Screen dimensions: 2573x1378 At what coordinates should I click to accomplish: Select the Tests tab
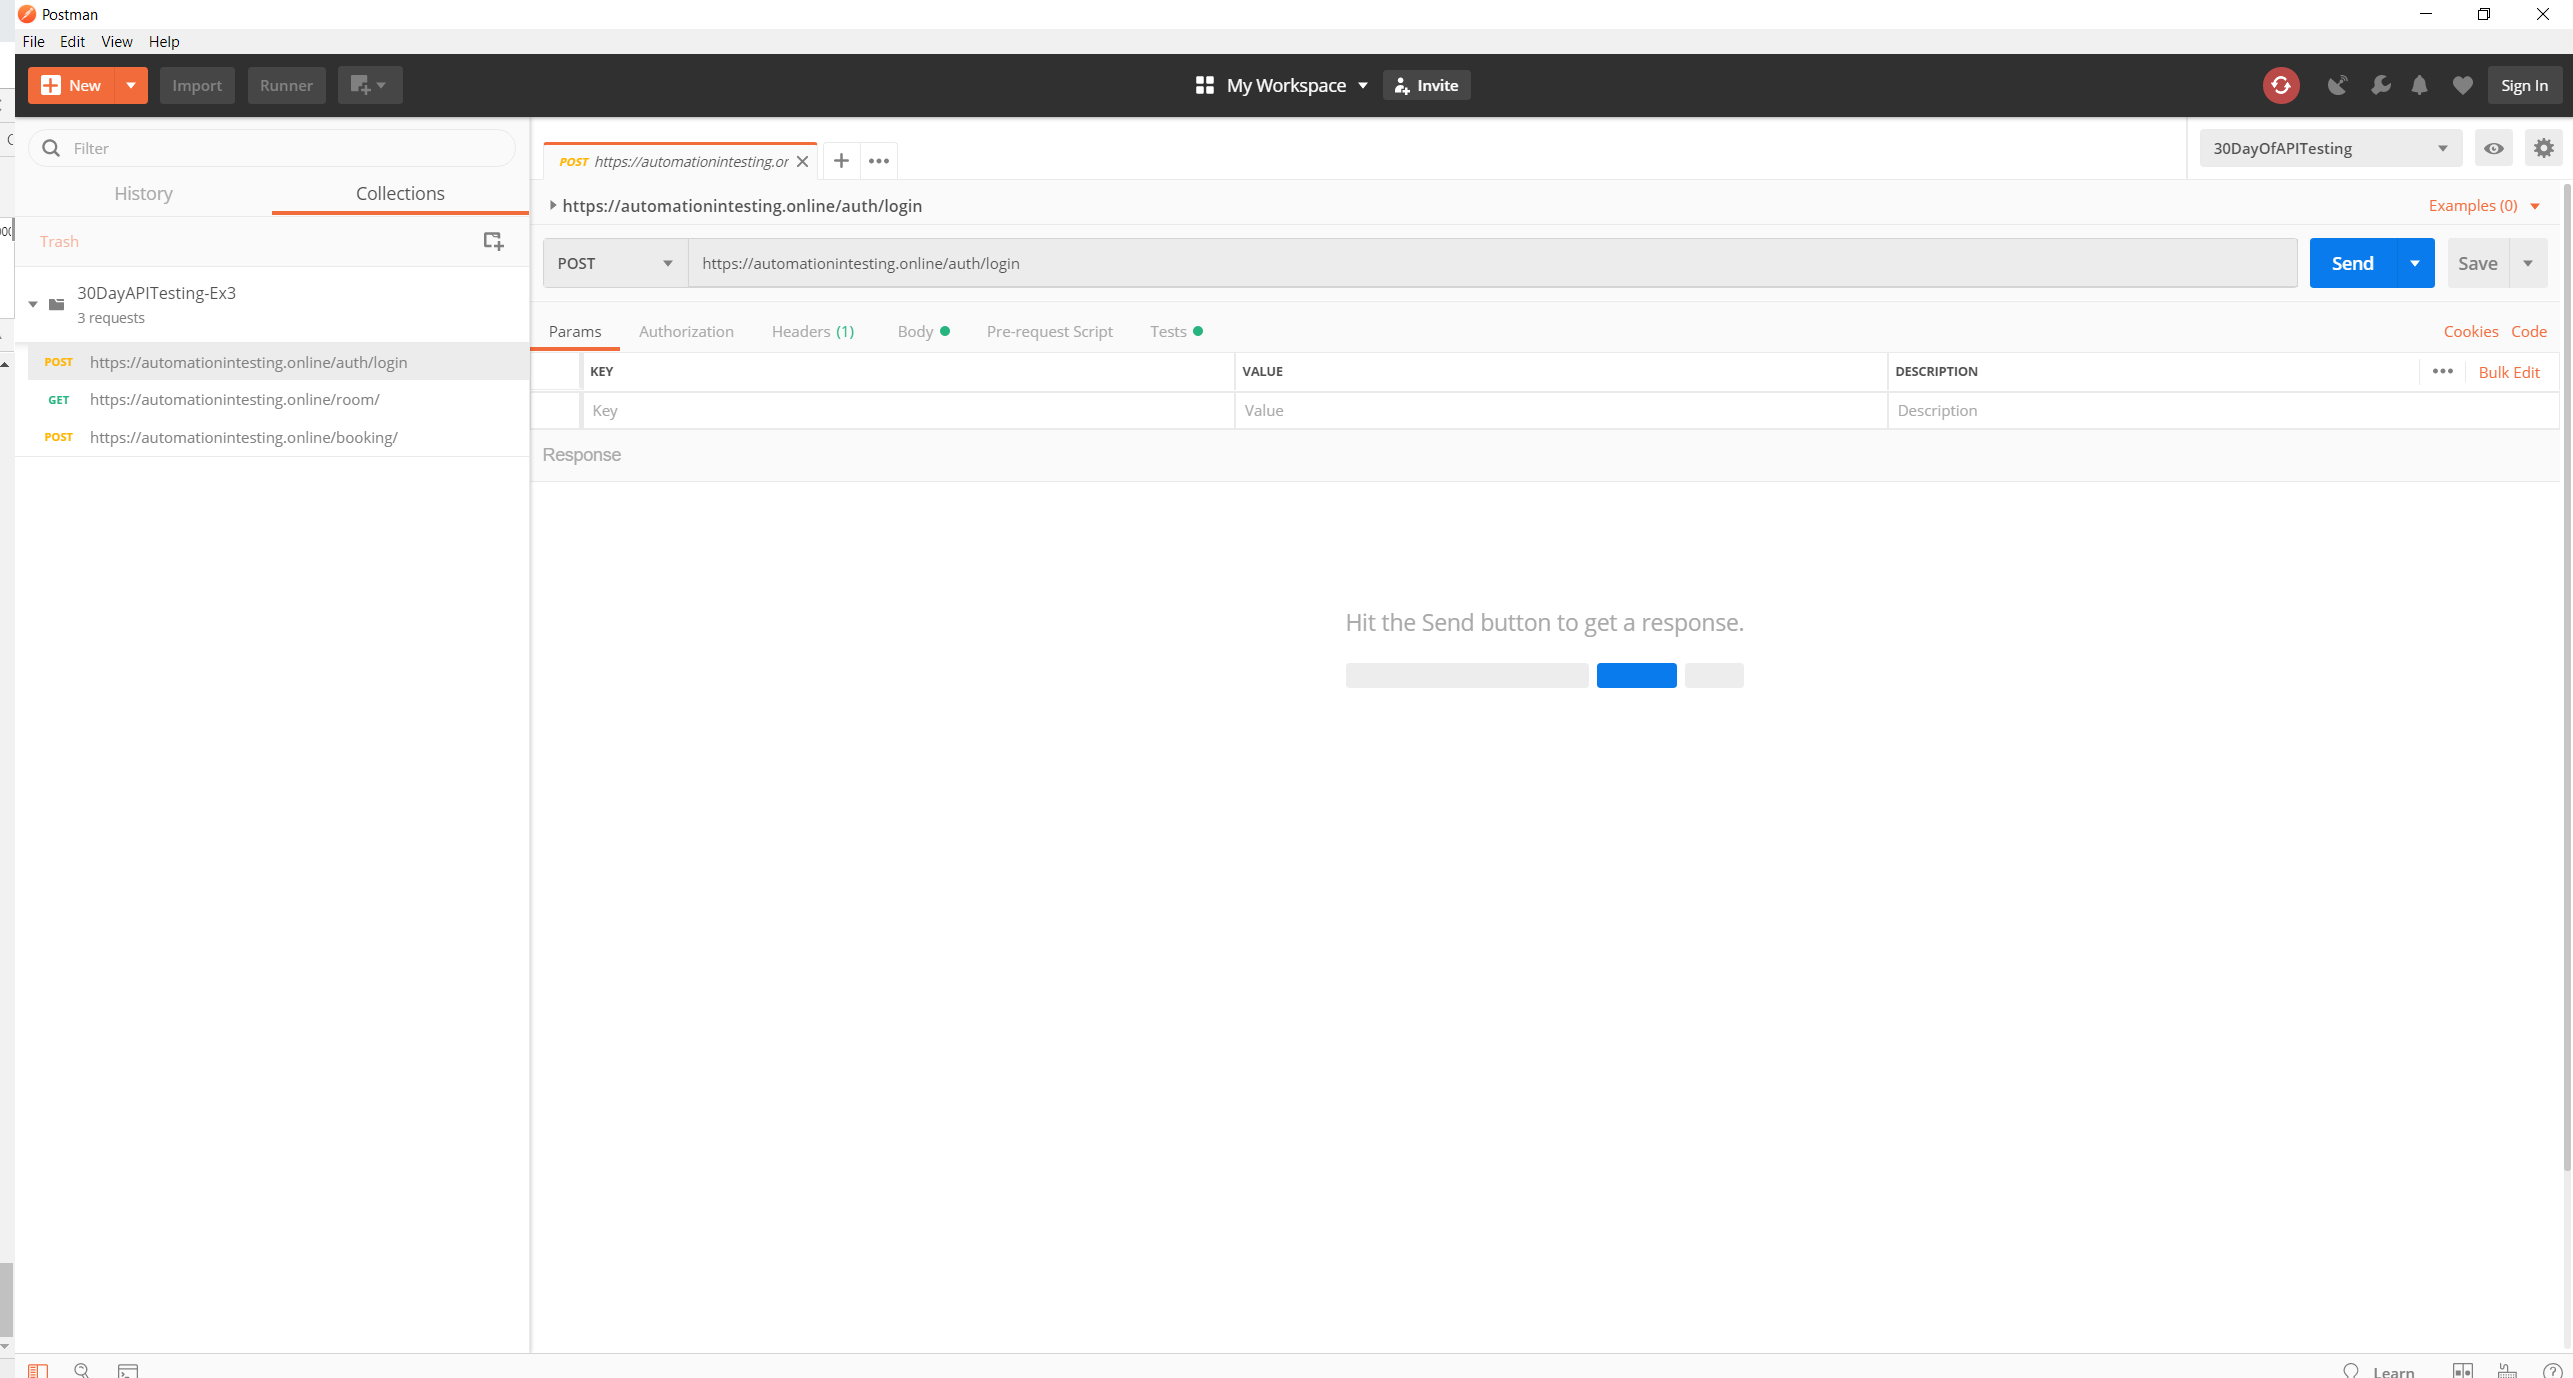(x=1176, y=331)
